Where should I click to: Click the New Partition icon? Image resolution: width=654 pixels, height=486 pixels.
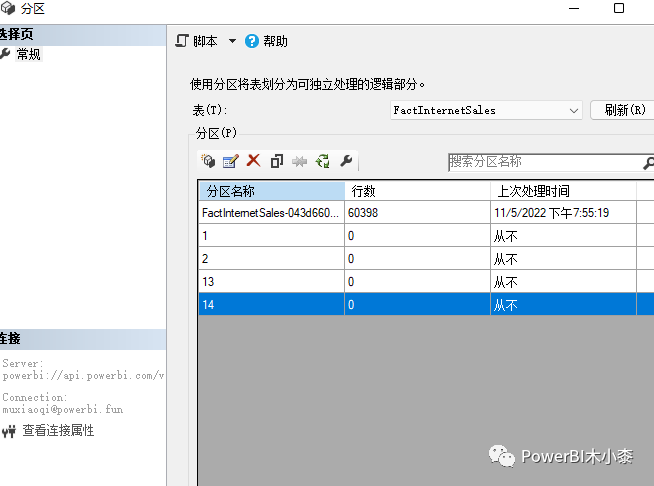(x=208, y=161)
